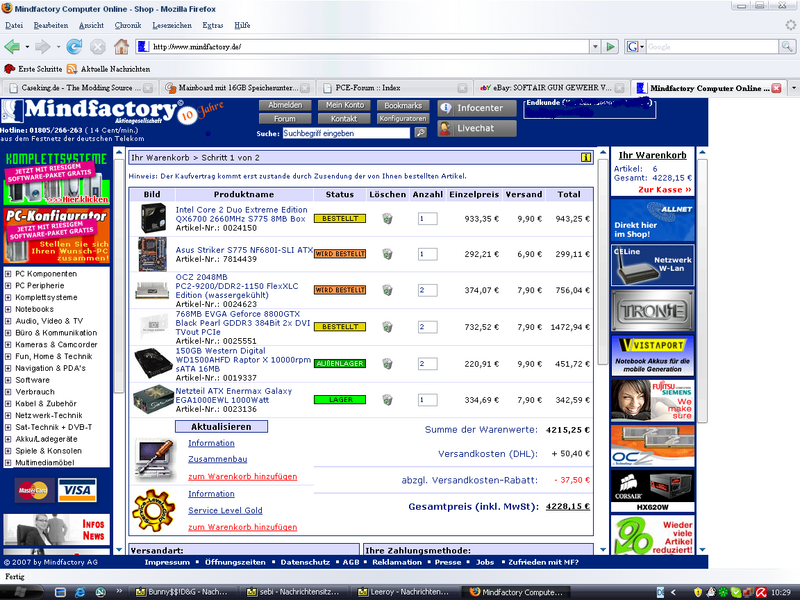Click the Service Level Gold gear icon
This screenshot has height=600, width=800.
154,510
